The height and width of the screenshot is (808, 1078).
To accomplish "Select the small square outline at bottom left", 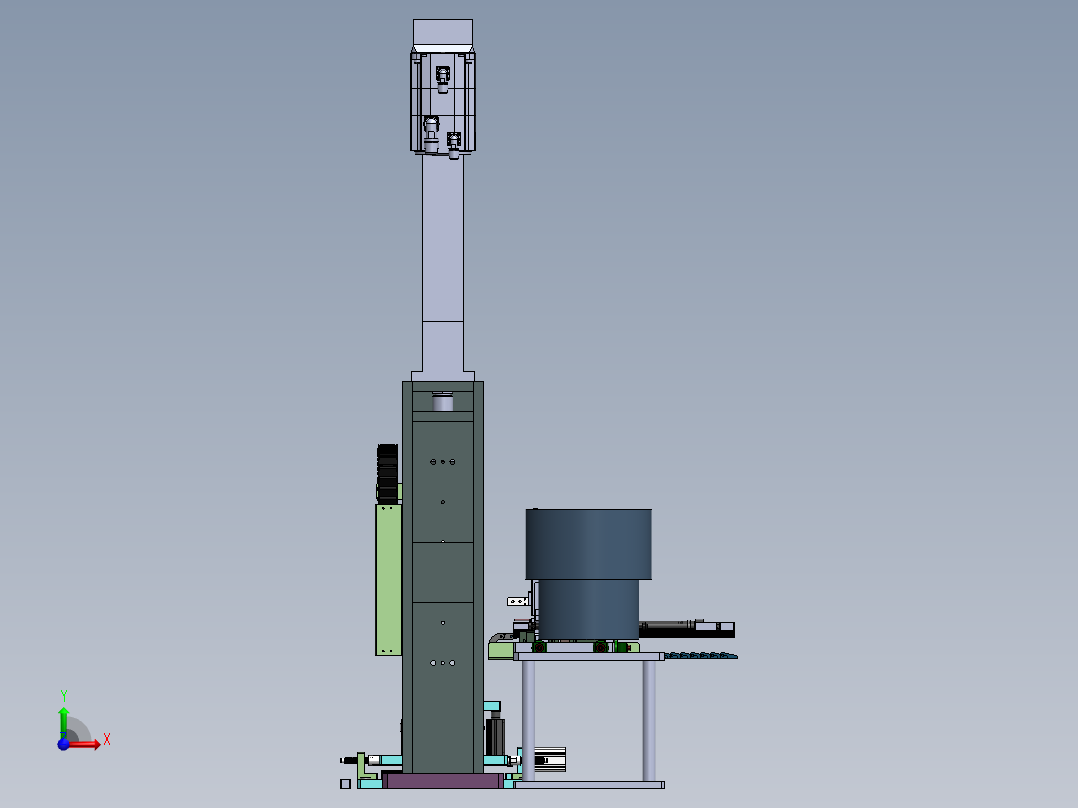I will (x=345, y=784).
